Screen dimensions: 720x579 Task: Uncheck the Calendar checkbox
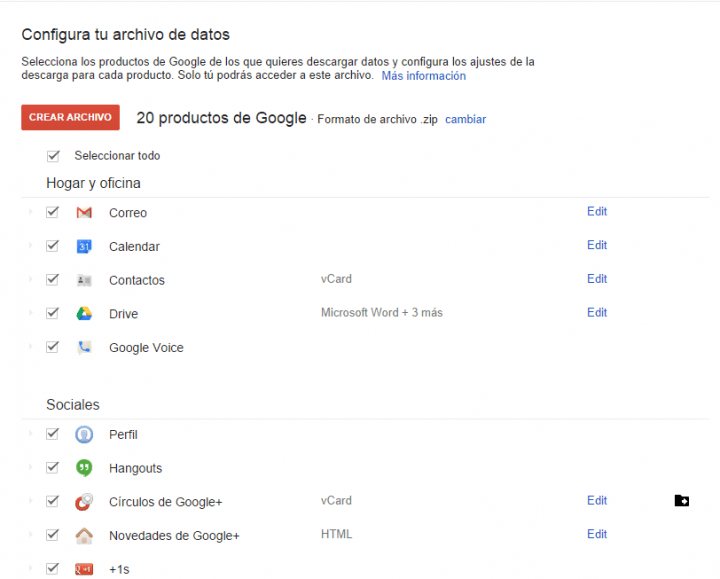52,246
